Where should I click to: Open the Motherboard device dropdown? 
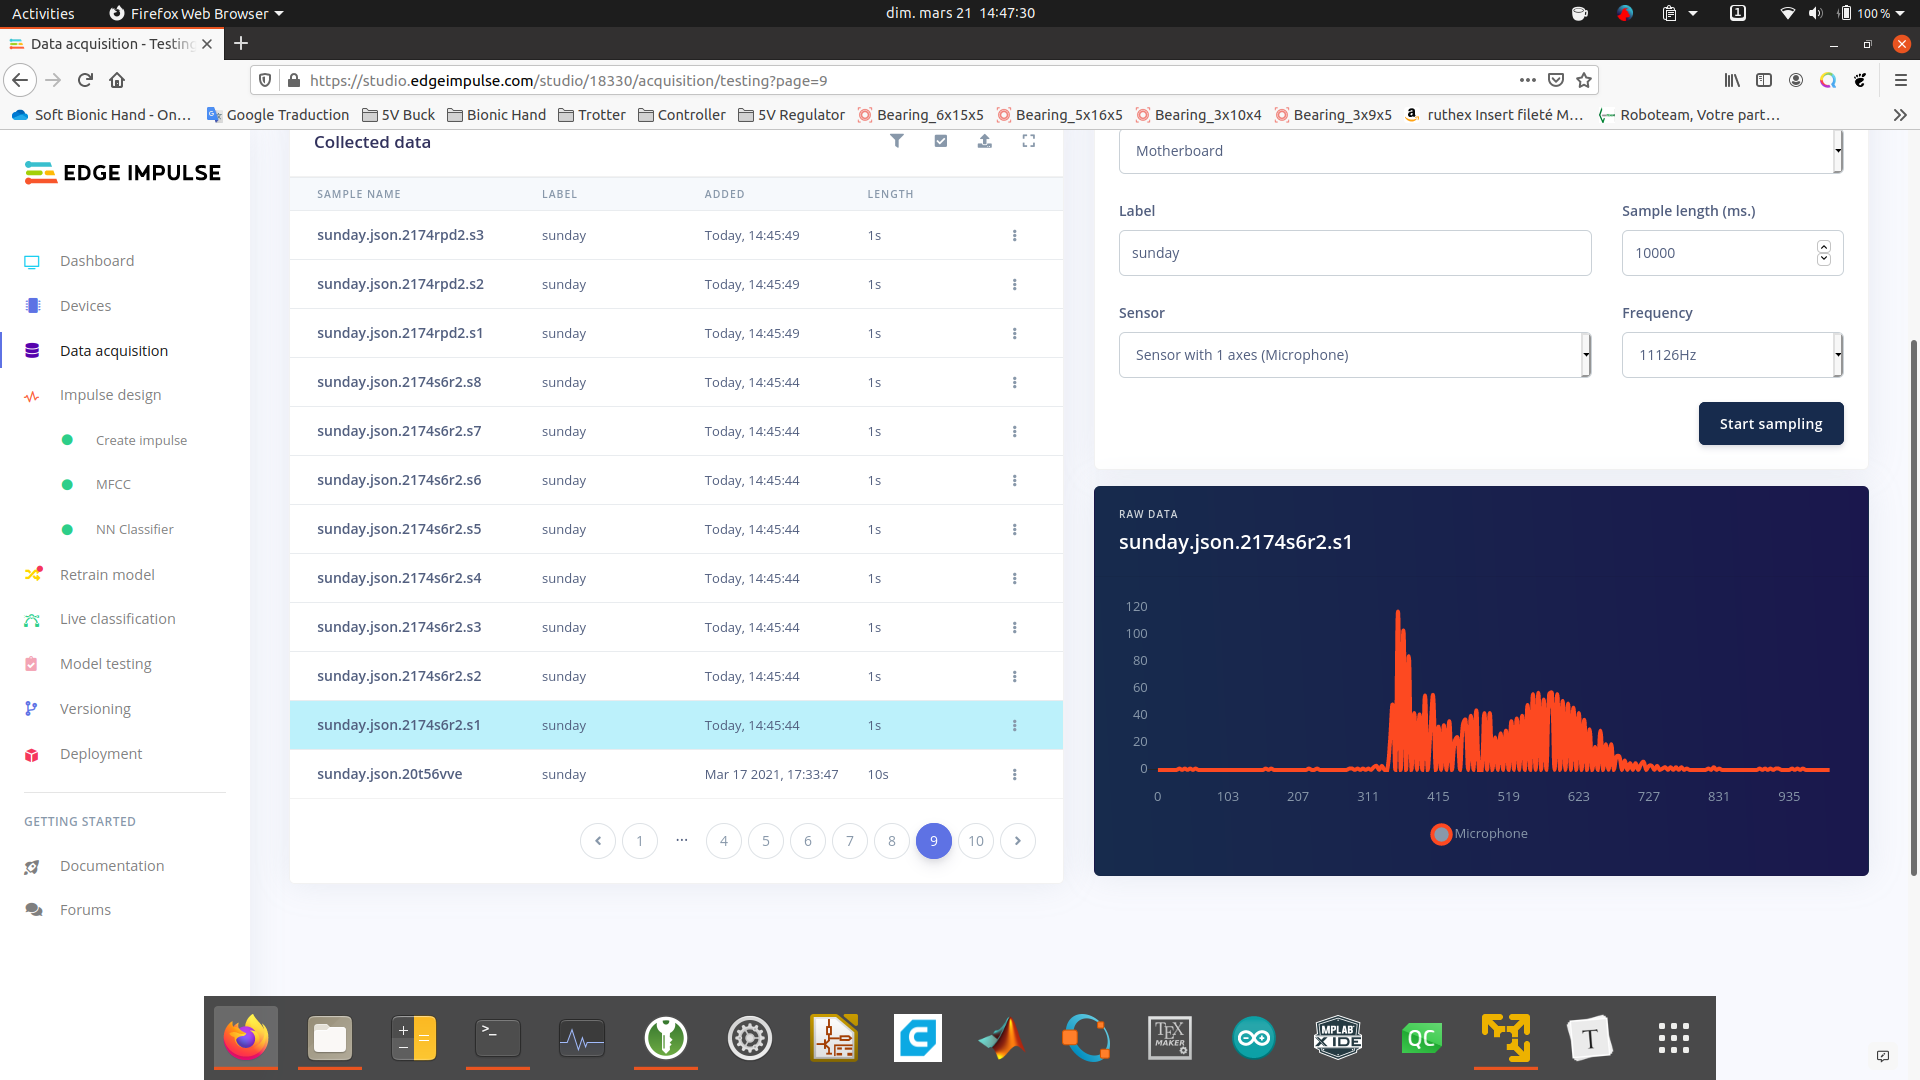pyautogui.click(x=1480, y=151)
